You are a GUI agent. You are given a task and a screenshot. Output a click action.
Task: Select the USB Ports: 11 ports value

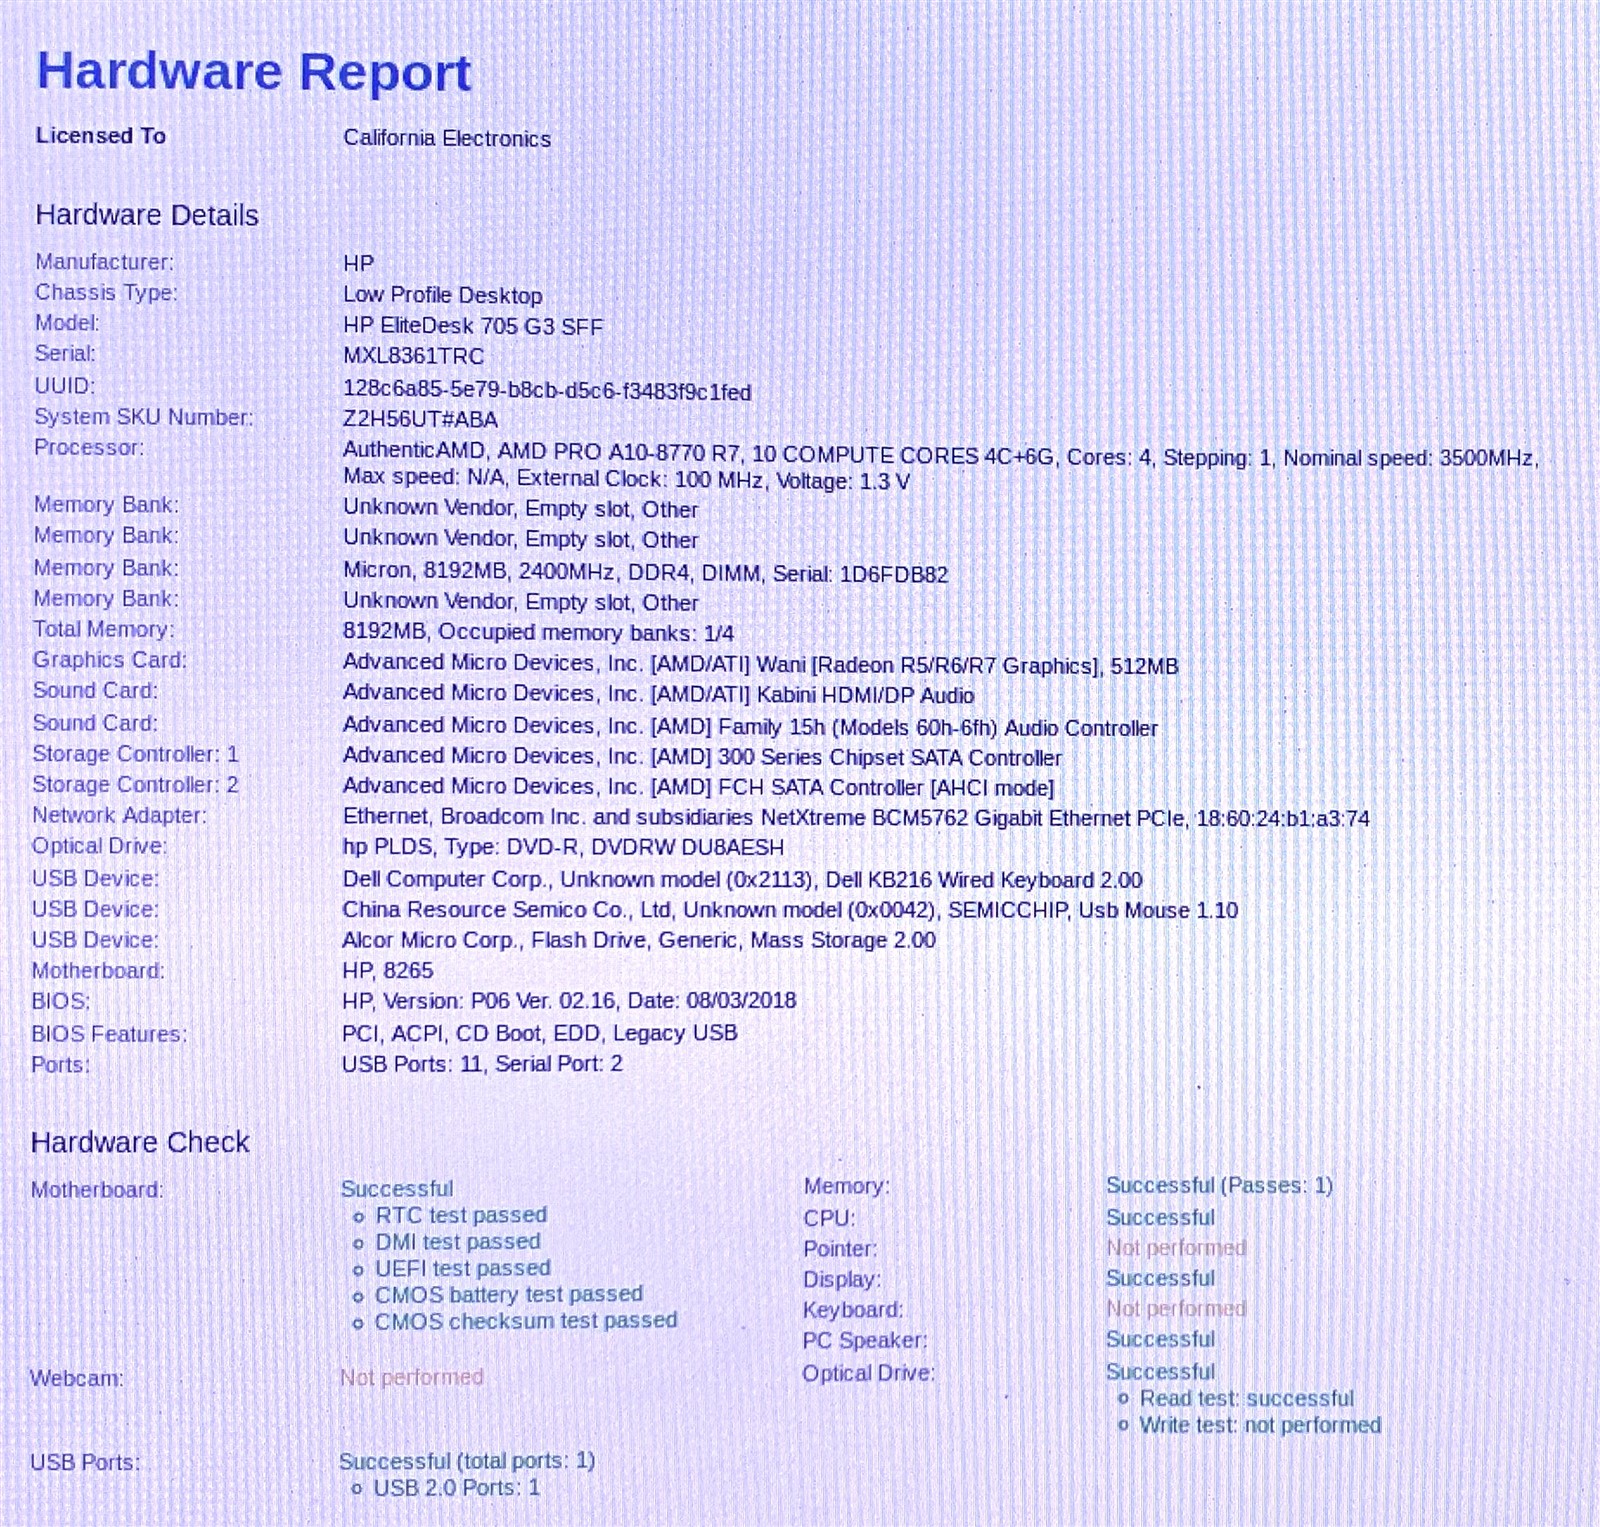pos(482,1063)
